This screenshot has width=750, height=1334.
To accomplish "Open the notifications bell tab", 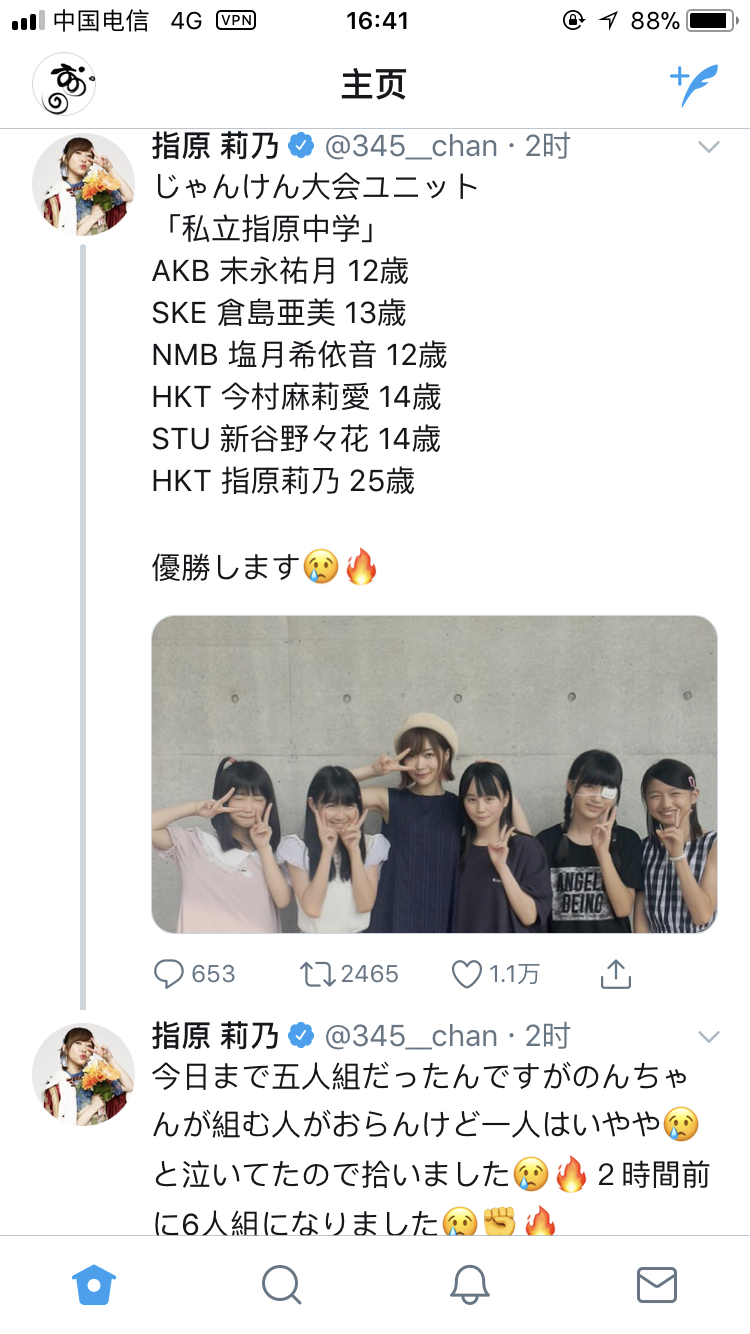I will pos(469,1284).
